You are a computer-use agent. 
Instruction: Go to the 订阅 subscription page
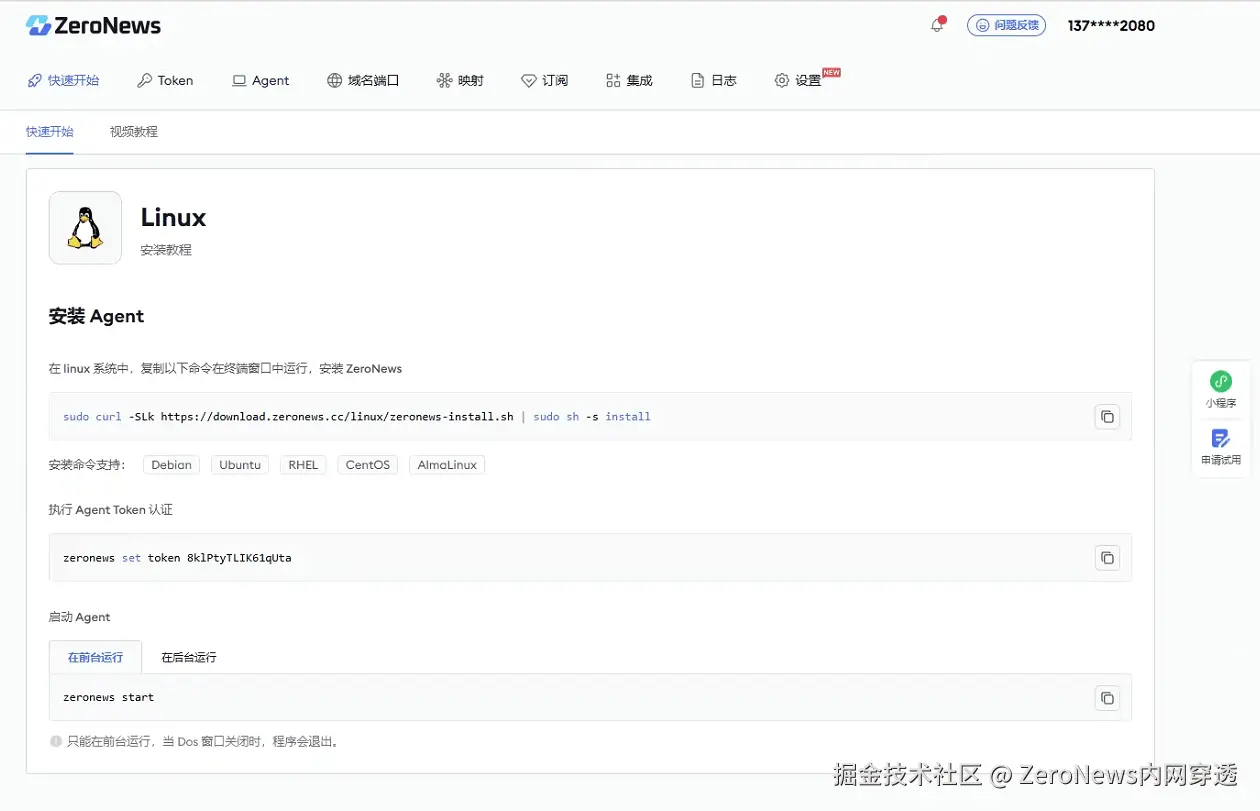click(544, 80)
